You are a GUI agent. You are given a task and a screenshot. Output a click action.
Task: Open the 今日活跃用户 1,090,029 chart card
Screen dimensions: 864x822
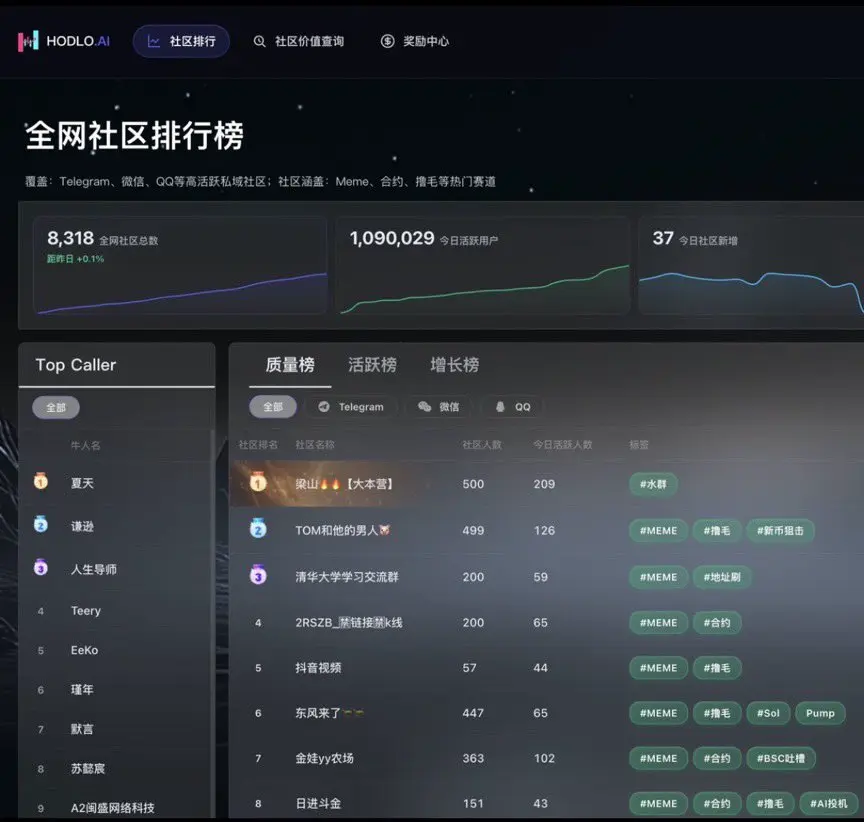[x=483, y=266]
